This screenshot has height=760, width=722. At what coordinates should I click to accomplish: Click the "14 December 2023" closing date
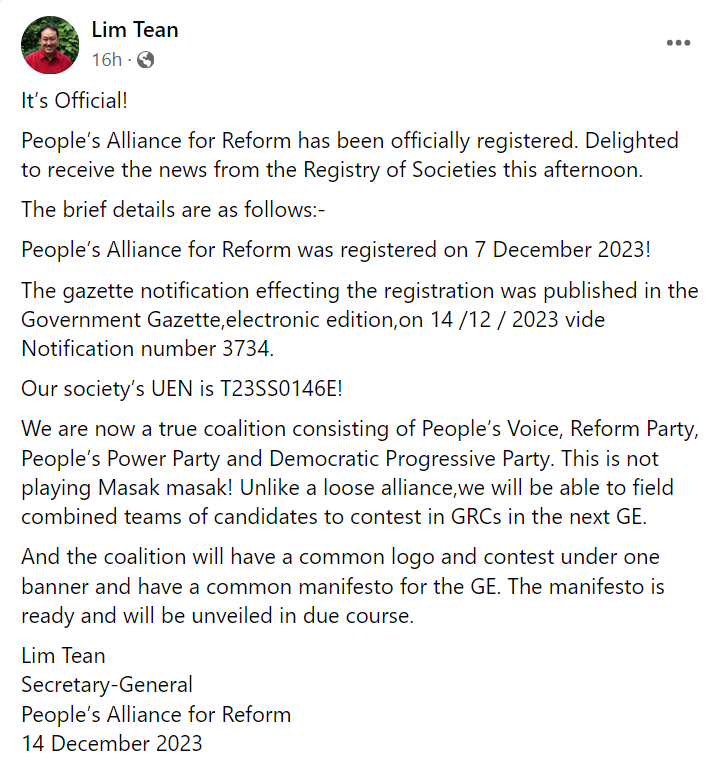click(111, 743)
